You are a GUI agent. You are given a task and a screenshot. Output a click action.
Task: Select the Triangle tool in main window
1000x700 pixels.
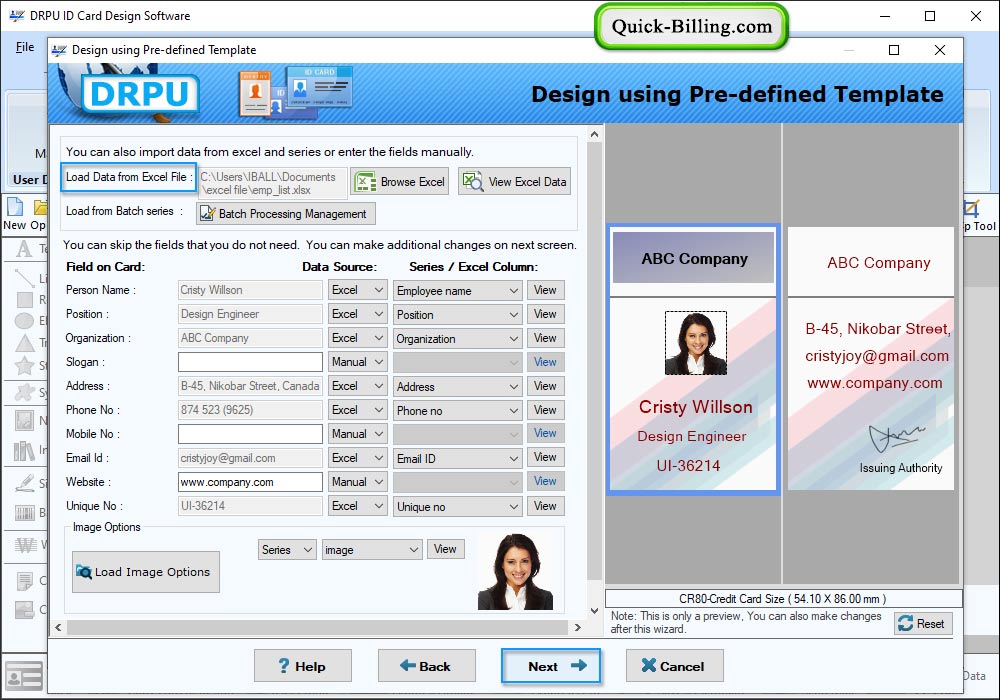[x=24, y=343]
